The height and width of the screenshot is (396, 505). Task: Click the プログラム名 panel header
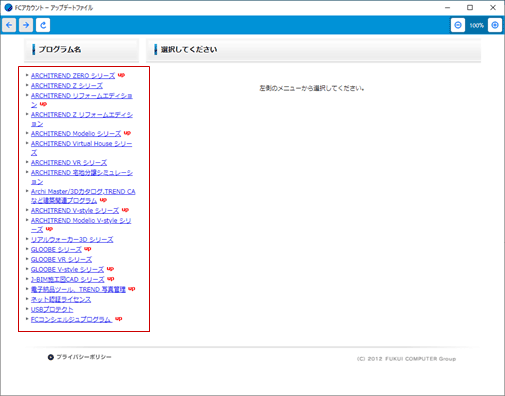[81, 50]
